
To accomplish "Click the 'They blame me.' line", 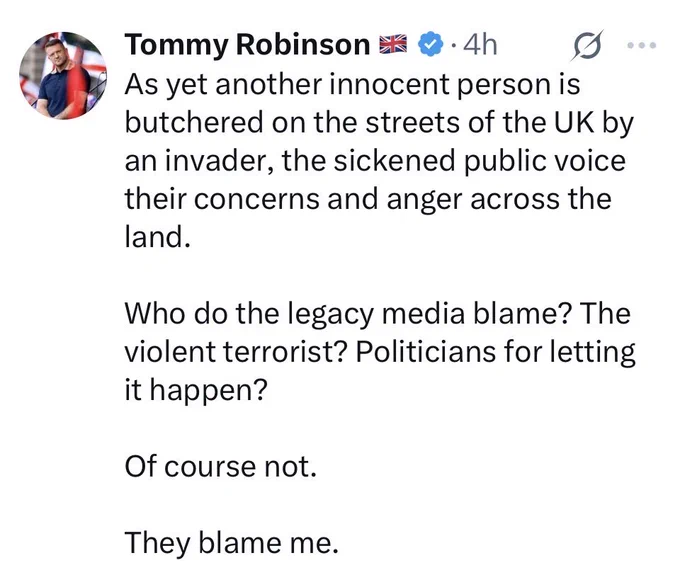I will click(231, 544).
